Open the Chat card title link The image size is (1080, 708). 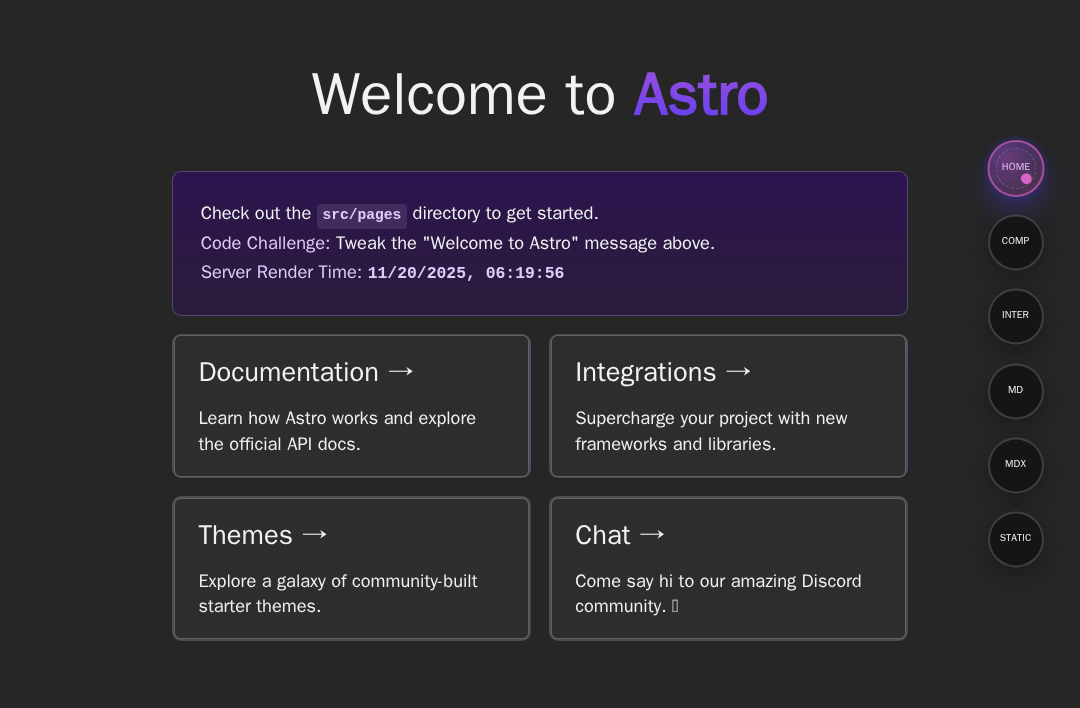click(602, 535)
